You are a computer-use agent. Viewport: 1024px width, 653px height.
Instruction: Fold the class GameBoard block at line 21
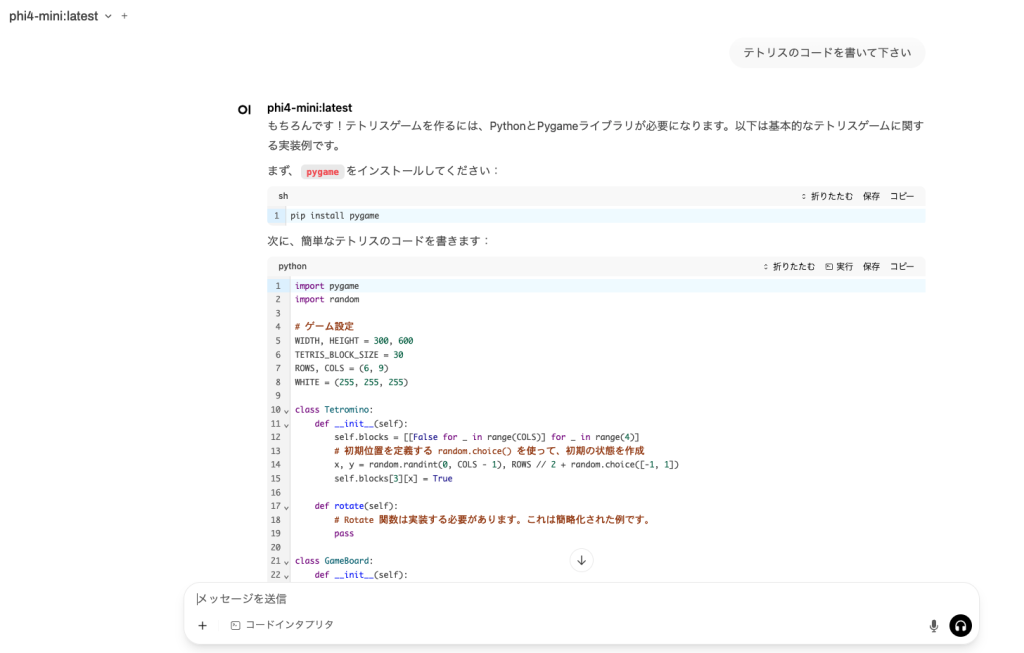pyautogui.click(x=286, y=562)
